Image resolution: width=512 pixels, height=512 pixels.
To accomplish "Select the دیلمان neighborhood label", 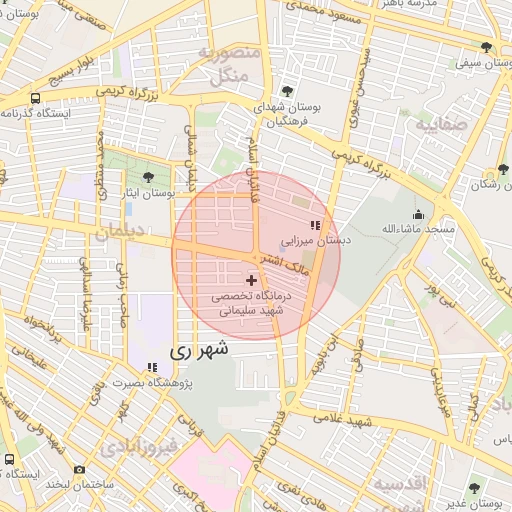I will click(x=120, y=233).
